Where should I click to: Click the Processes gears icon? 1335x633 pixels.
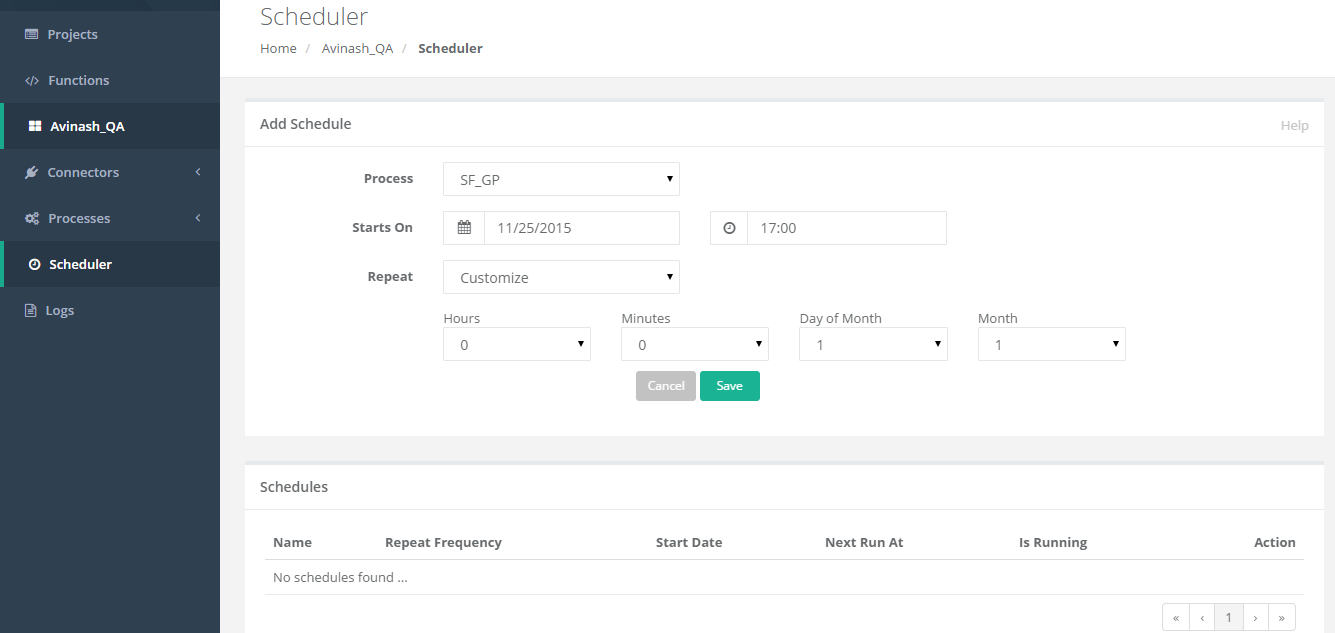click(x=32, y=218)
